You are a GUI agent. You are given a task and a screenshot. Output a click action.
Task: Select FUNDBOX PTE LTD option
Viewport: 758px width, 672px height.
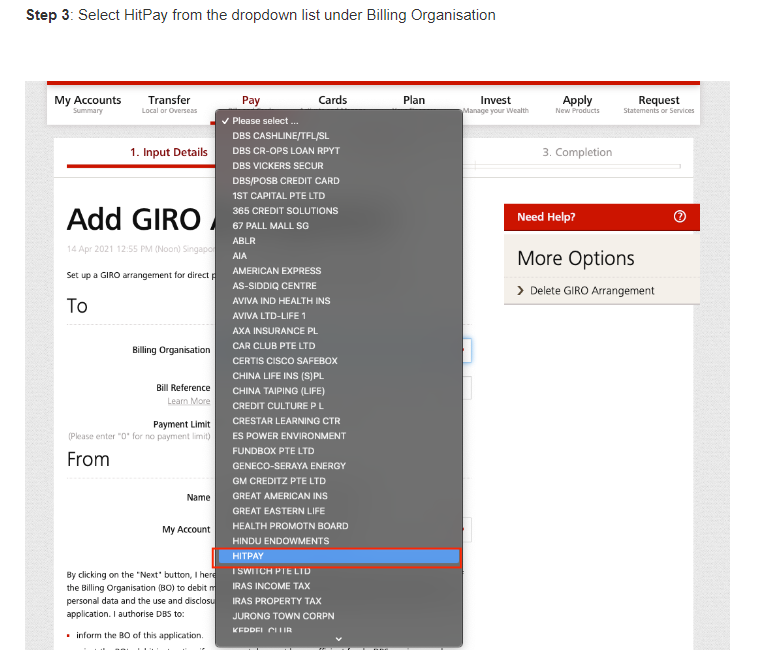coord(339,451)
